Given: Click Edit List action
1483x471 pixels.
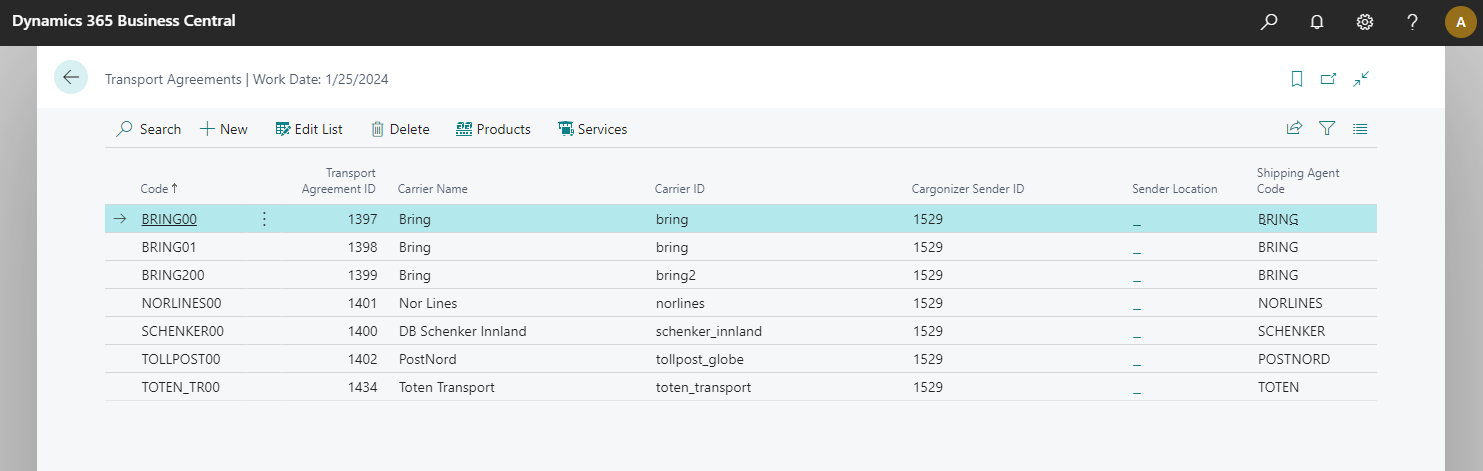Looking at the screenshot, I should pos(309,129).
